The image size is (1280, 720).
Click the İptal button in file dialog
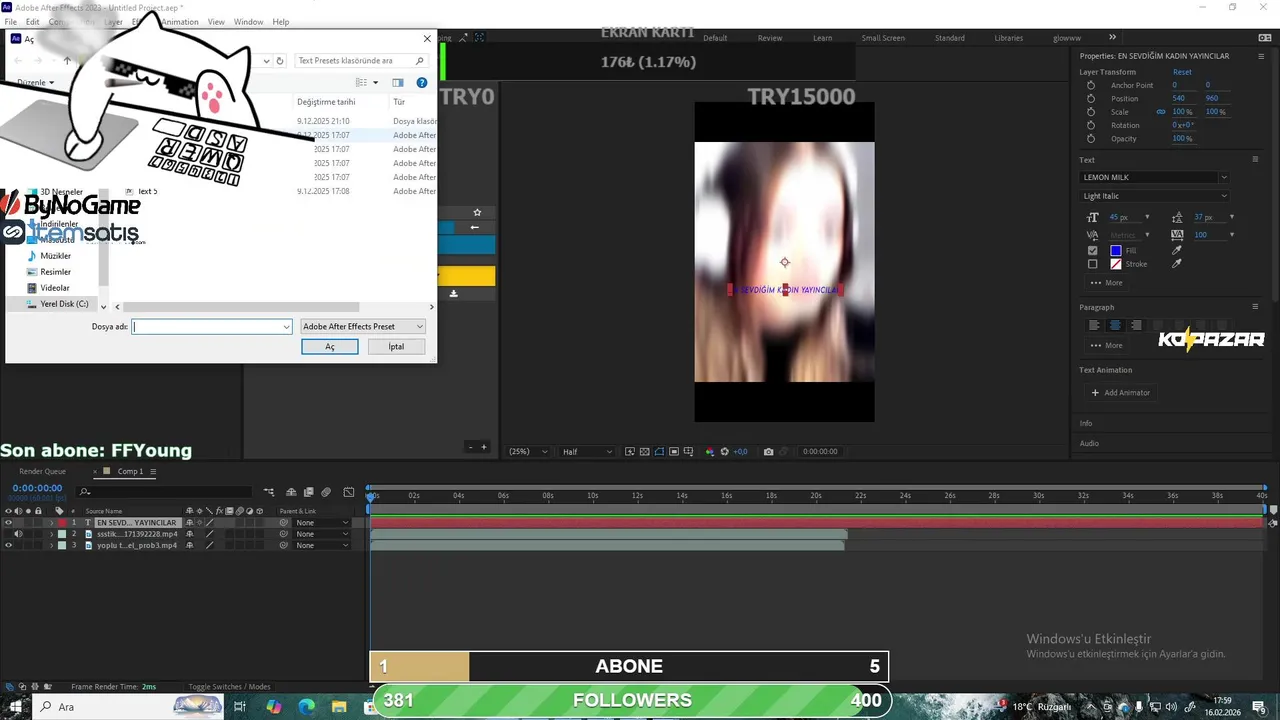(x=397, y=346)
